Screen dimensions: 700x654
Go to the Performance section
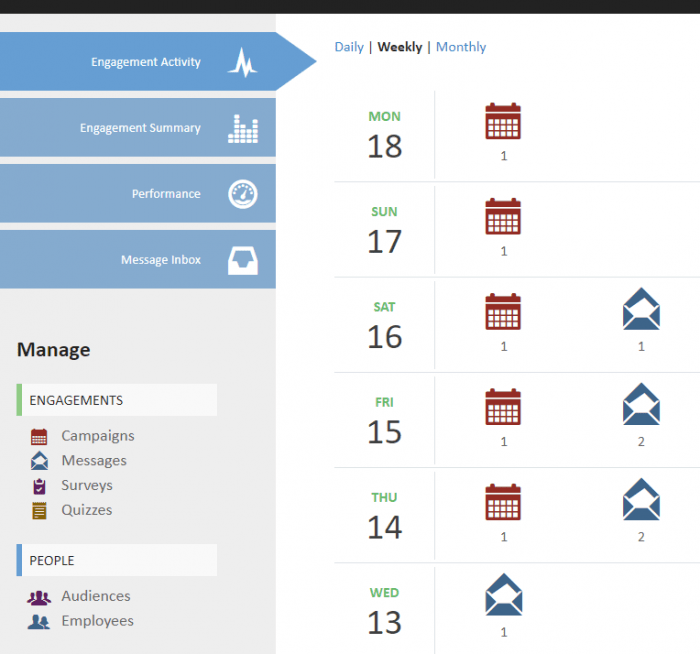[138, 194]
